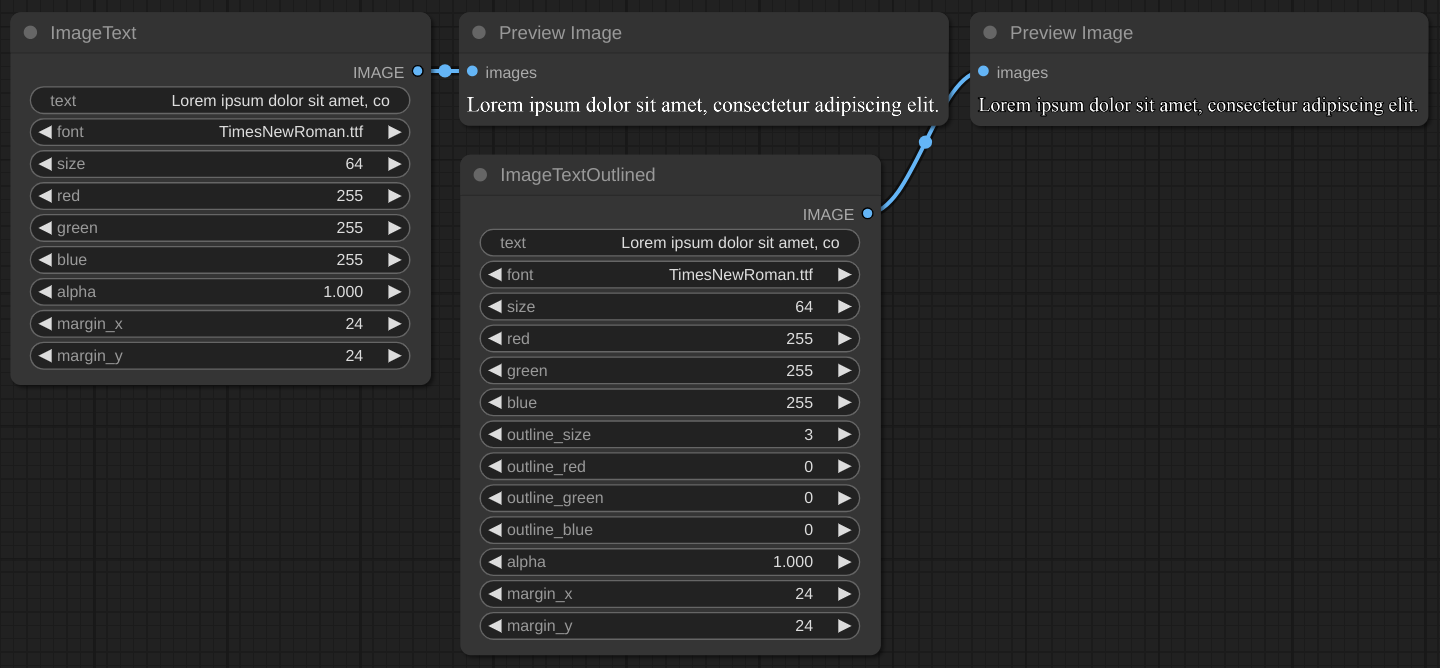Screen dimensions: 1440x668
Task: Toggle collapse dot on the right Preview Image node
Action: (x=990, y=33)
